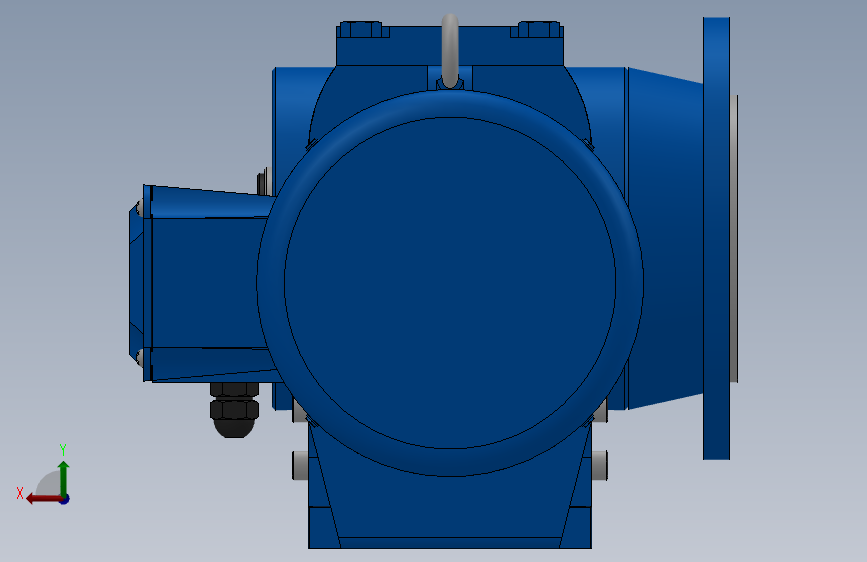867x562 pixels.
Task: Select the gray pin at lower right of housing
Action: (599, 465)
